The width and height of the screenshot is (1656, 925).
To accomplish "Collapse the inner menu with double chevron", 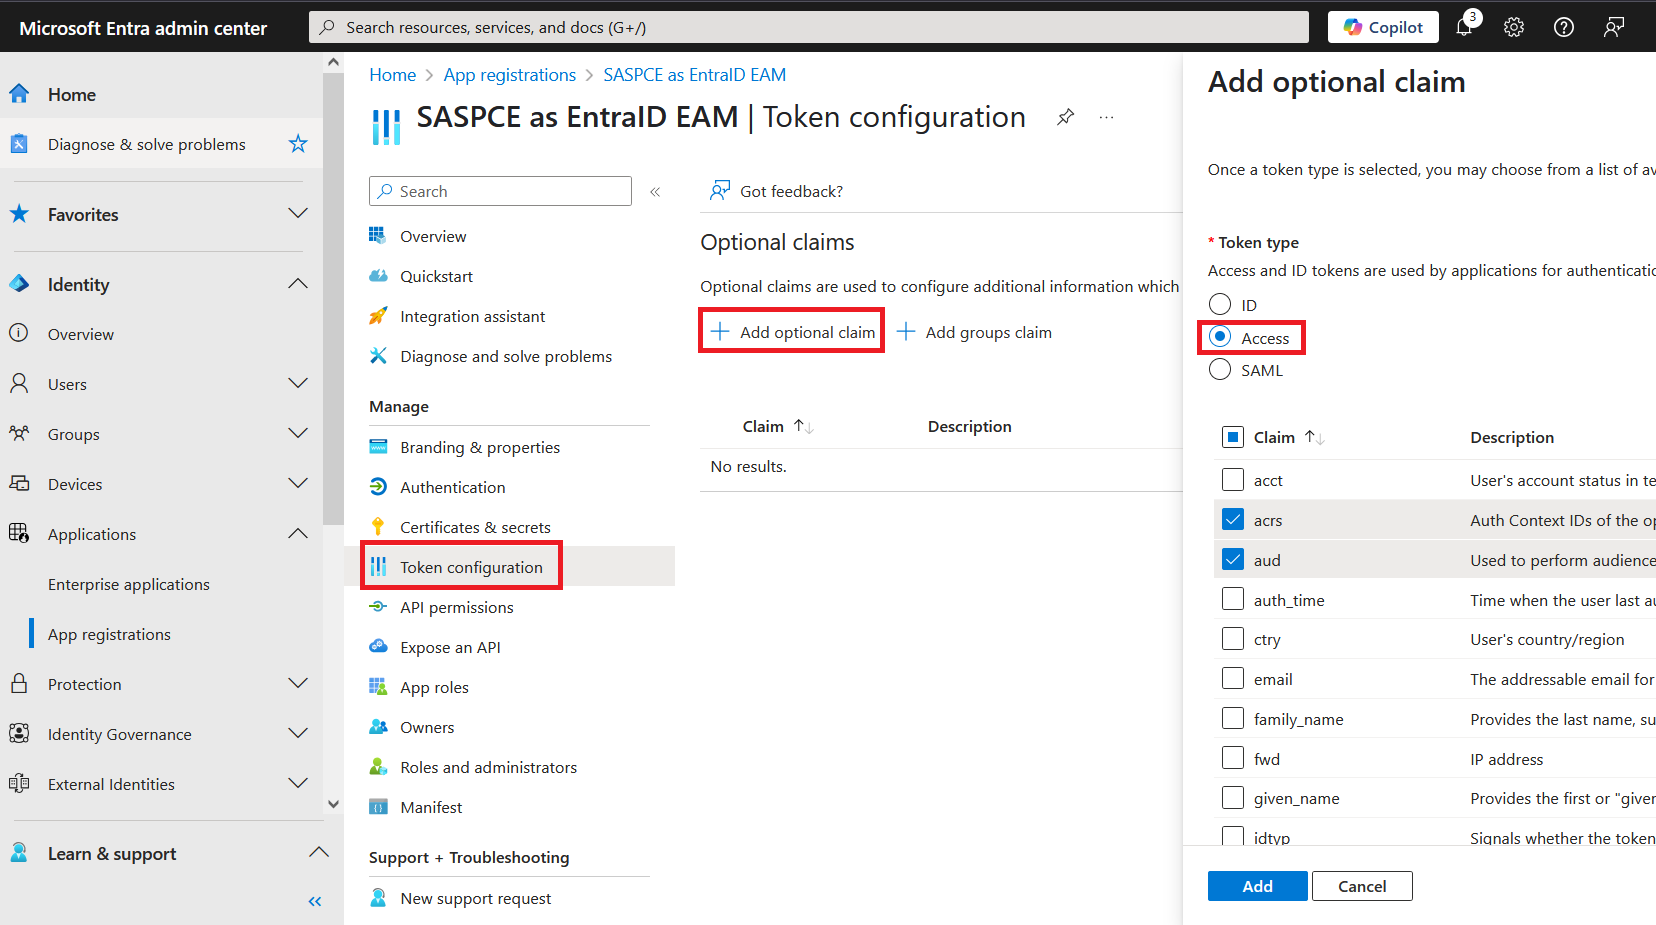I will (x=655, y=192).
